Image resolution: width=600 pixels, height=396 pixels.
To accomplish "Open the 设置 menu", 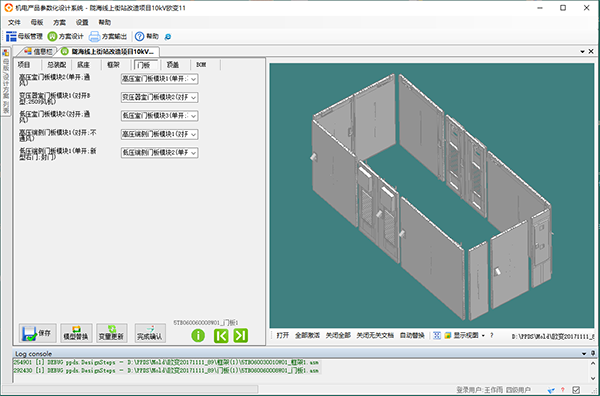I will (82, 23).
